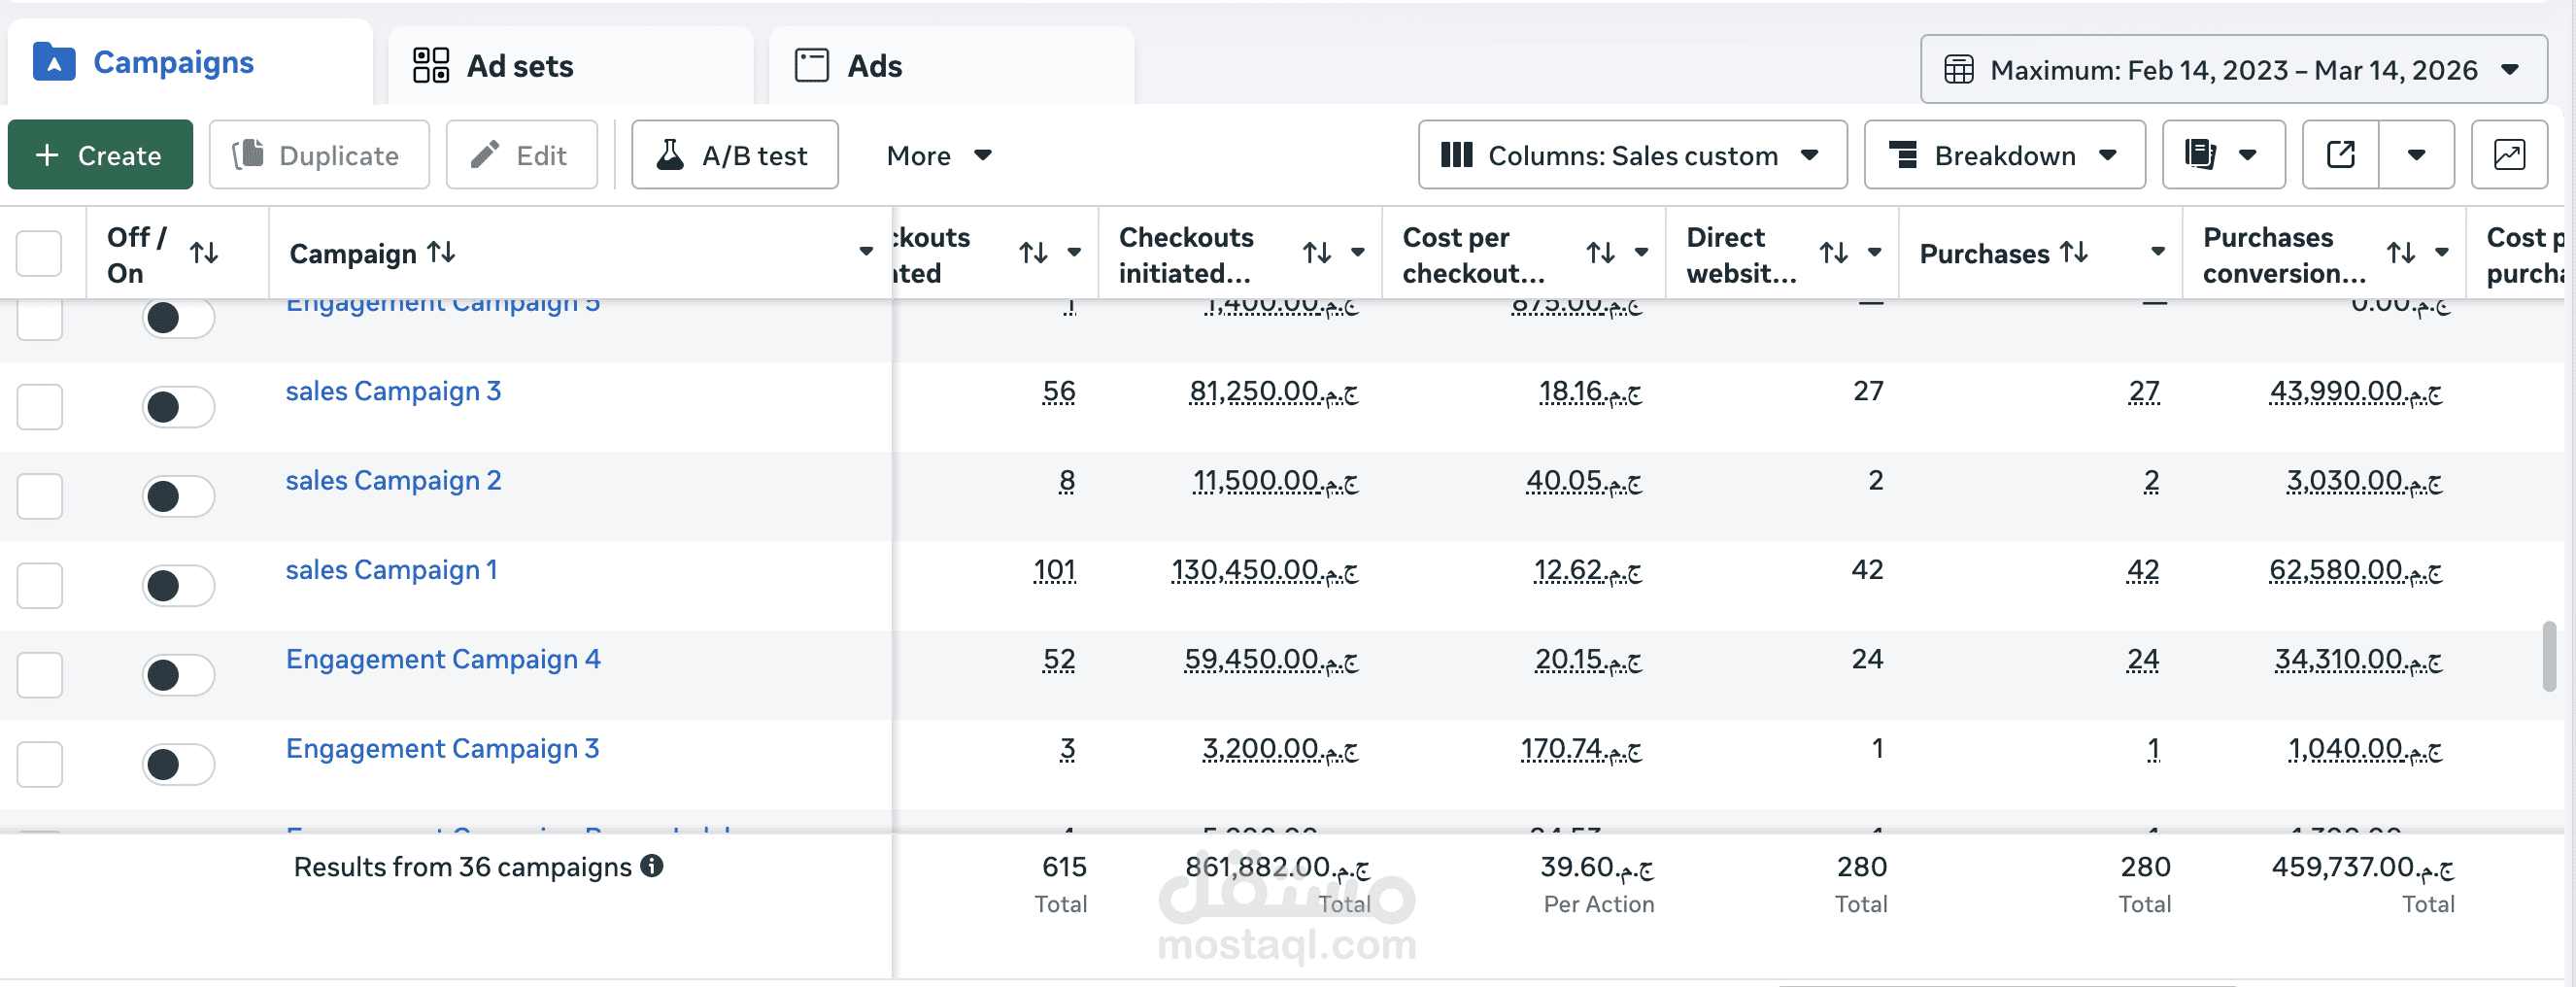Open the sales Campaign 2 link

click(393, 480)
